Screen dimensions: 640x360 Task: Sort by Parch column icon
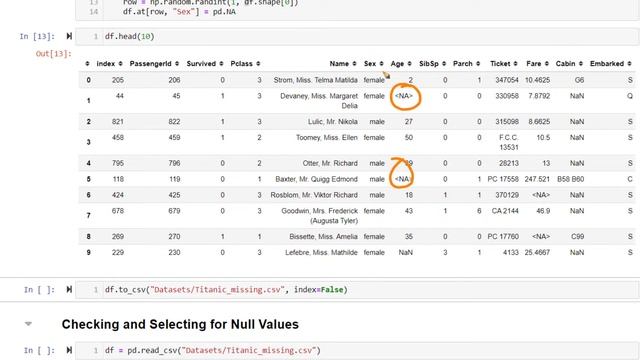pos(478,64)
